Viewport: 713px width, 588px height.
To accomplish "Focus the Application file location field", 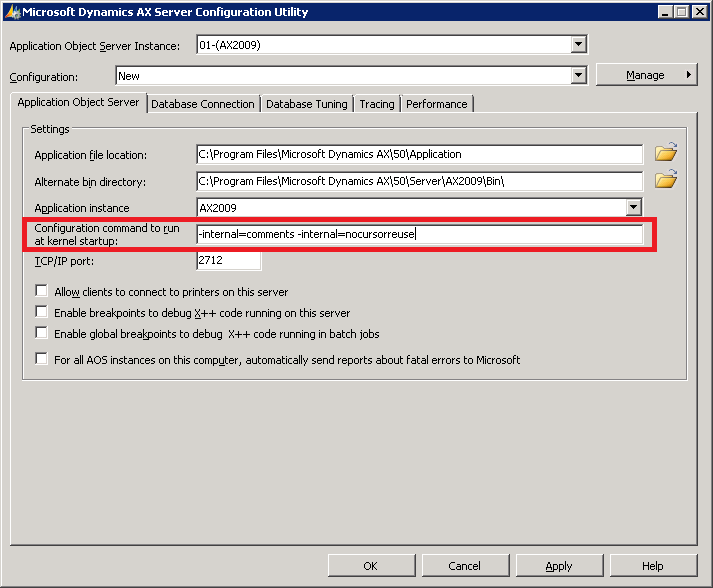I will pyautogui.click(x=420, y=154).
